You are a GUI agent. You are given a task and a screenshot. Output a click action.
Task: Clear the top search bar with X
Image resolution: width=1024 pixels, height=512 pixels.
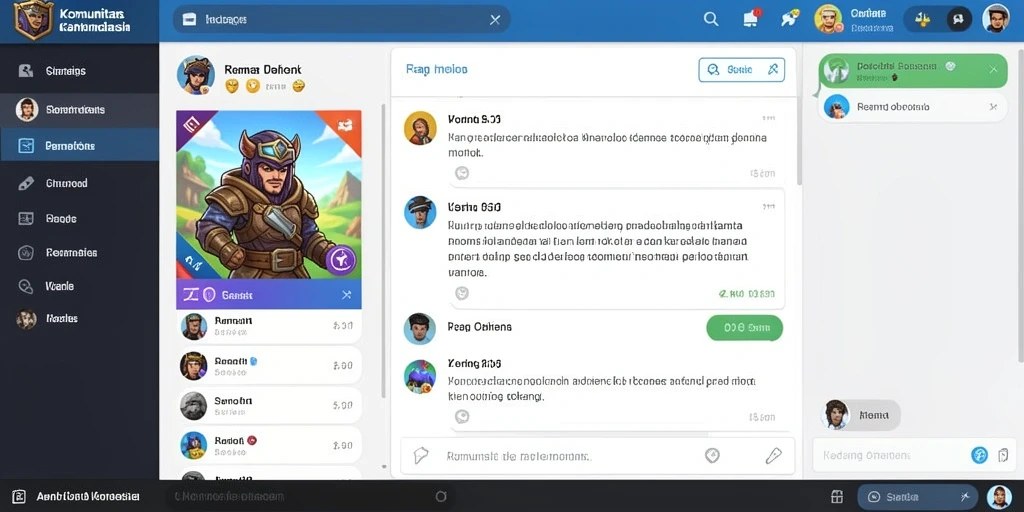495,20
